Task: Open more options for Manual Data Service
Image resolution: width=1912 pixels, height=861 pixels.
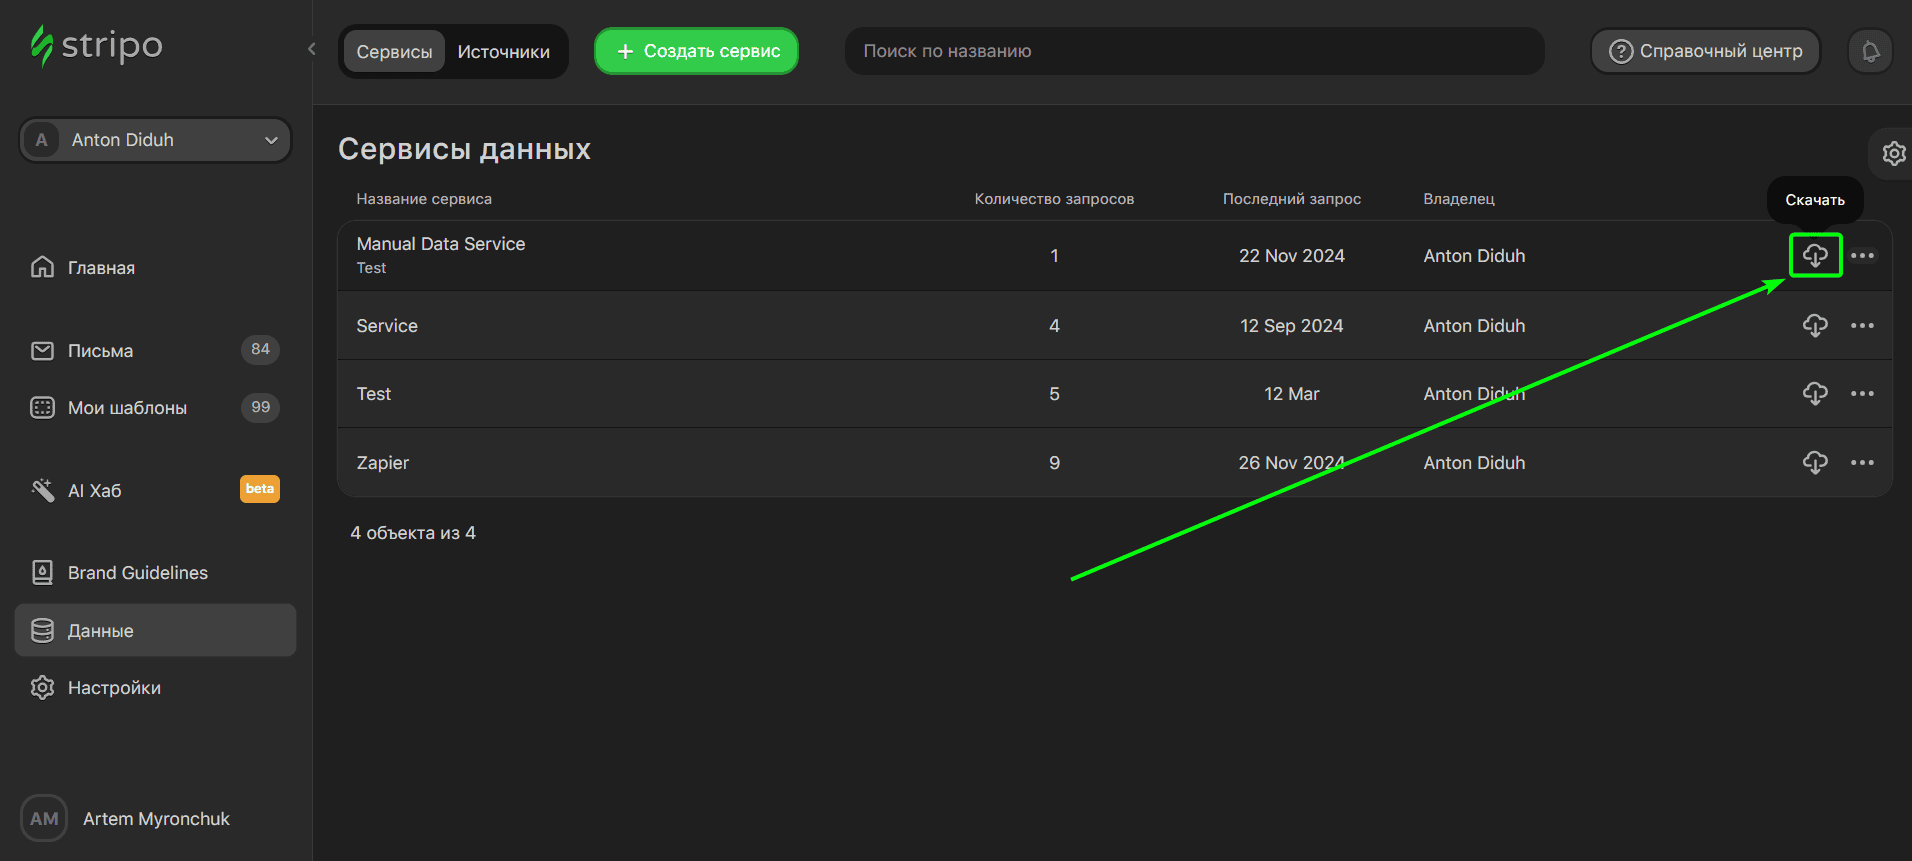Action: coord(1862,256)
